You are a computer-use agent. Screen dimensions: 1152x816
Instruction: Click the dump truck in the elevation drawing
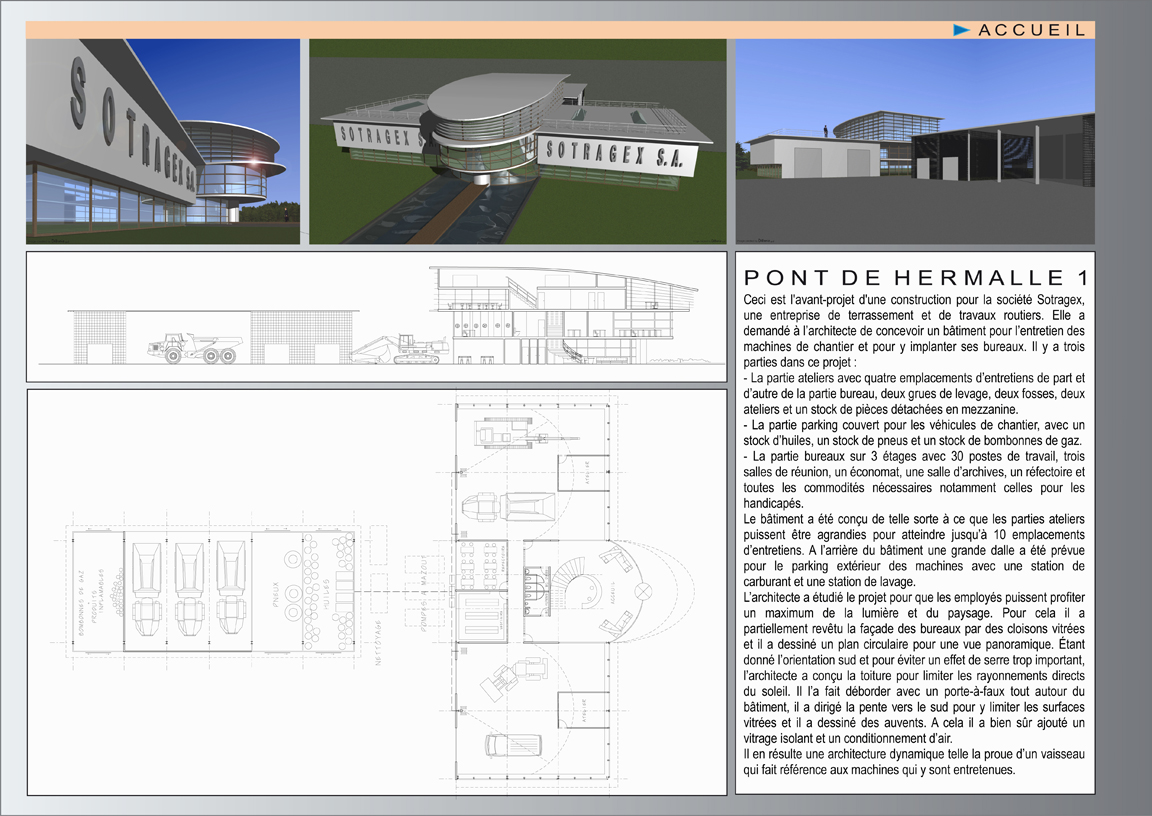(x=193, y=347)
